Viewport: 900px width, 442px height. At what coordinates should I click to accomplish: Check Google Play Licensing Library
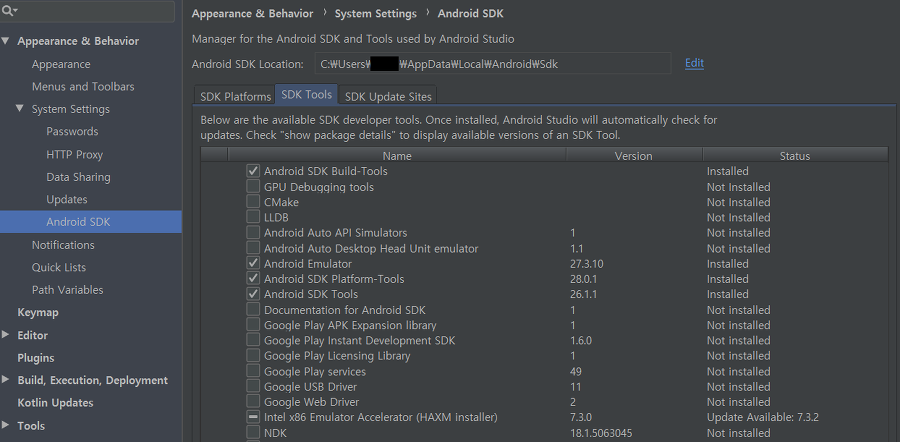coord(253,355)
